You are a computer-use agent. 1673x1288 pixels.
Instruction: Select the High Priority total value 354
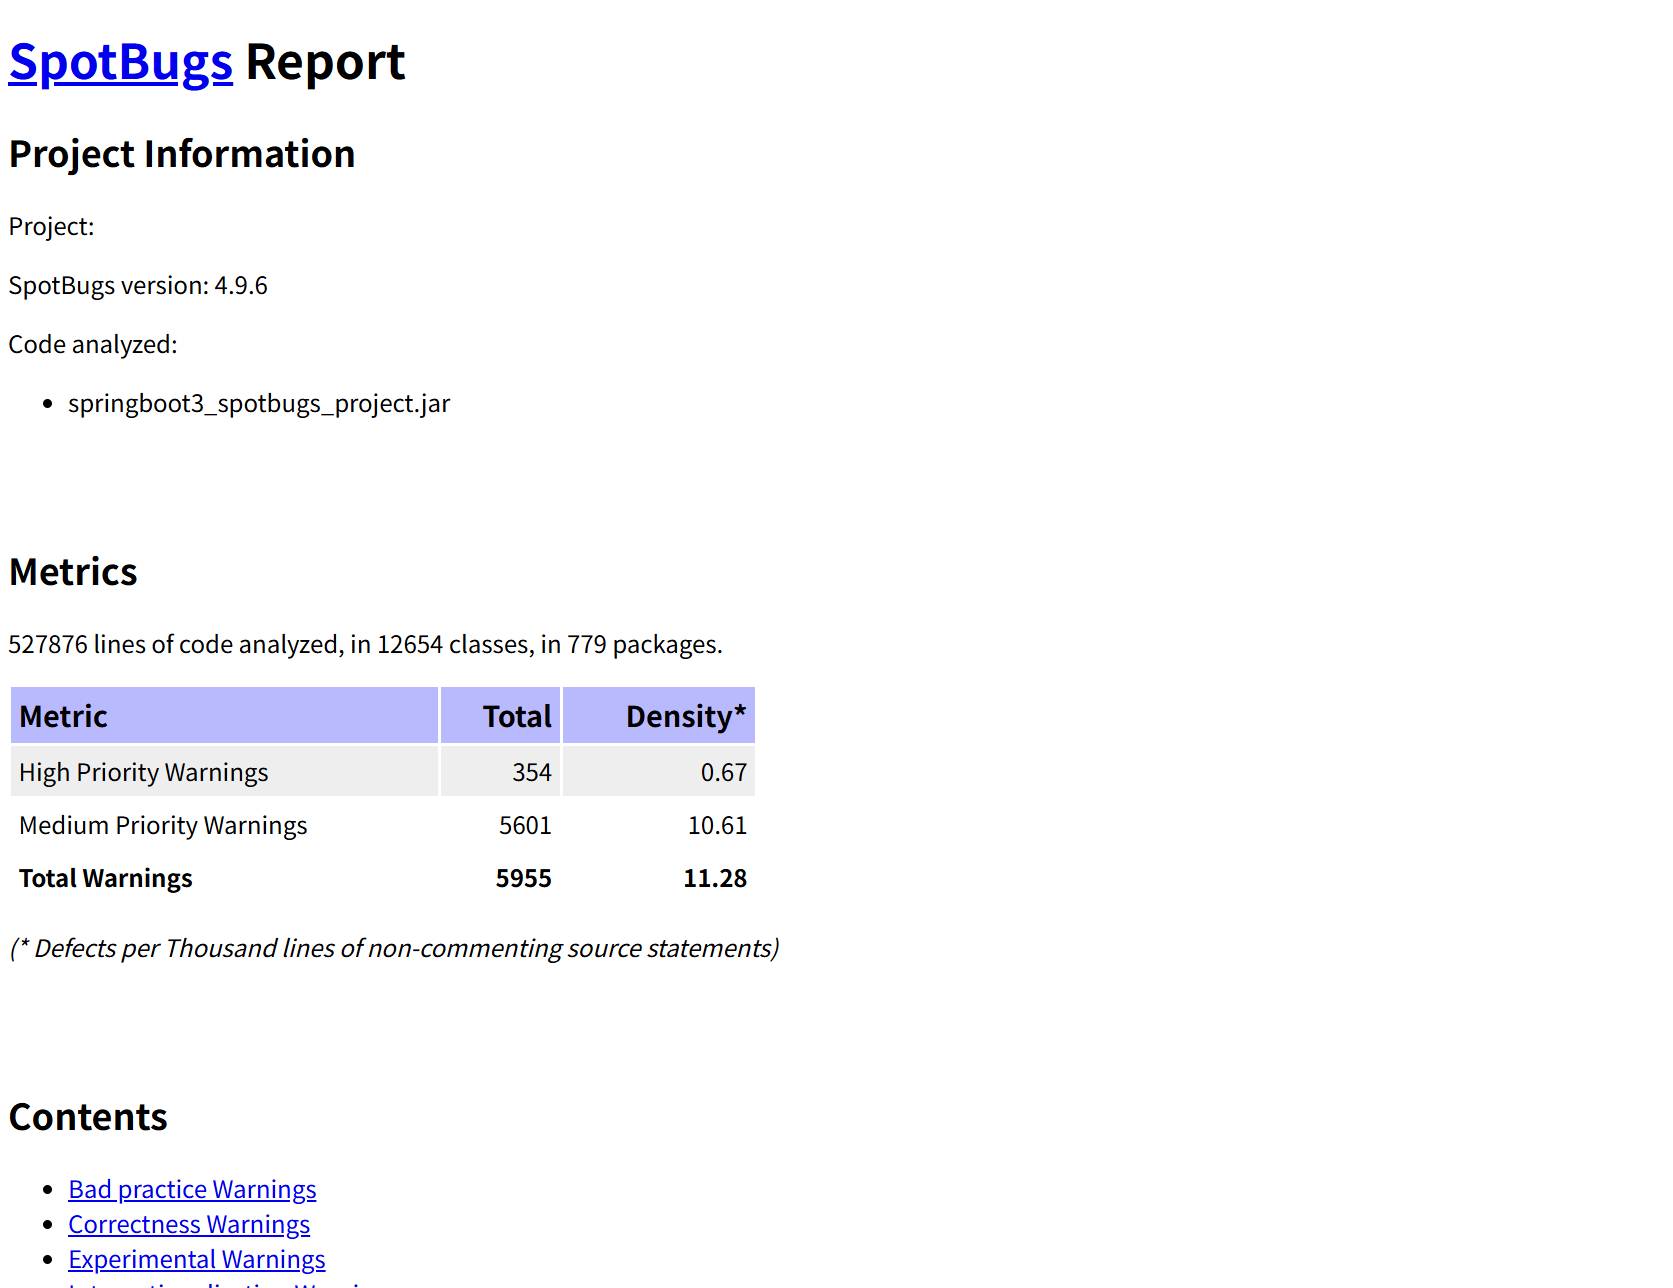pos(500,772)
